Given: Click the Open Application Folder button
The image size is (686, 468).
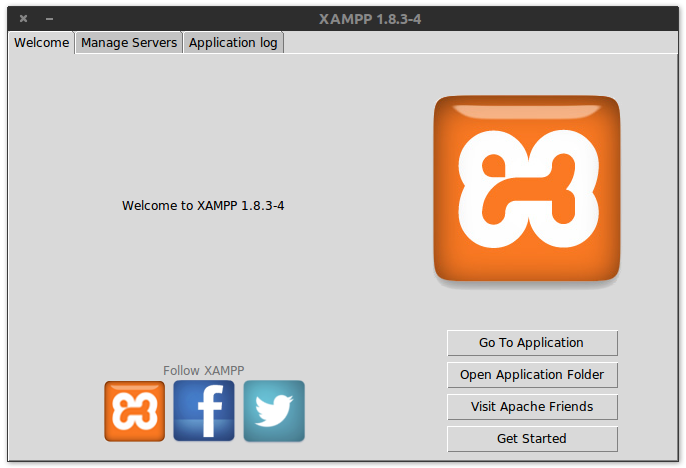Looking at the screenshot, I should (532, 375).
